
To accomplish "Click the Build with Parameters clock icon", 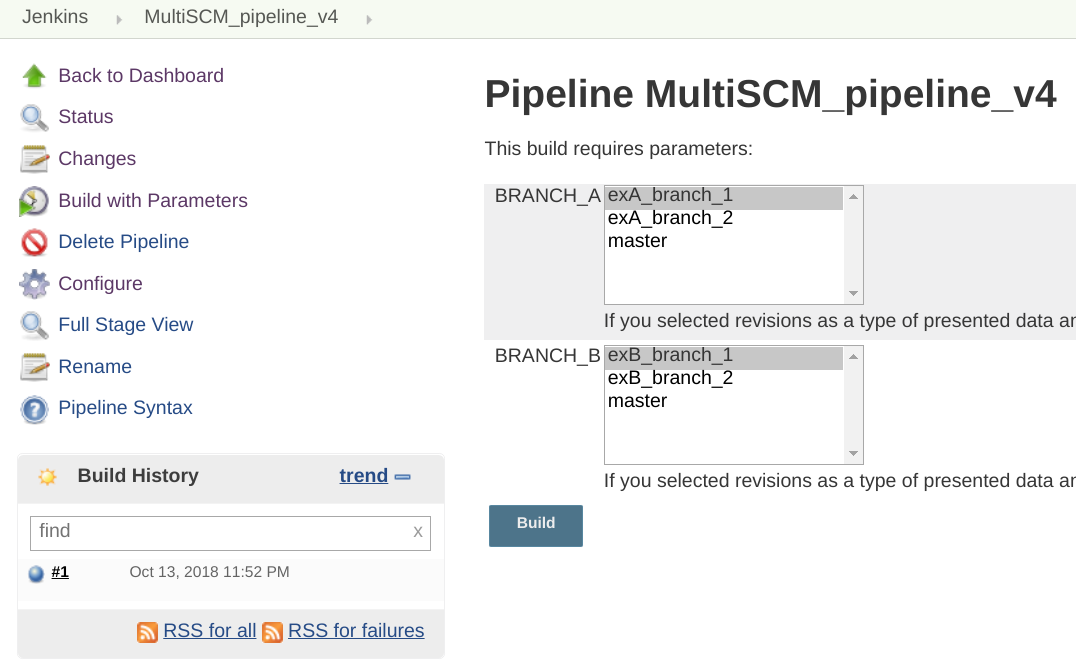I will click(34, 201).
